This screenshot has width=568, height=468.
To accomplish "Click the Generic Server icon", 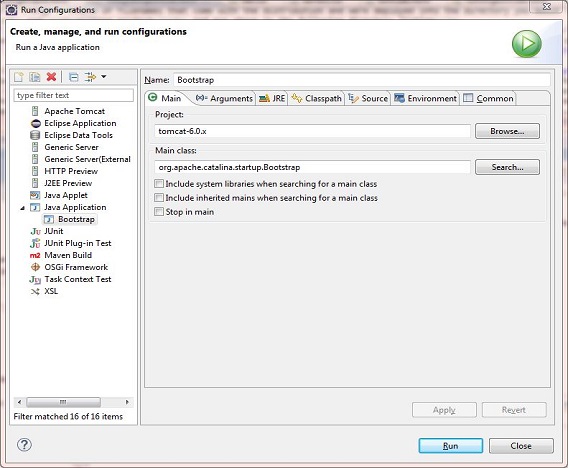I will [35, 147].
